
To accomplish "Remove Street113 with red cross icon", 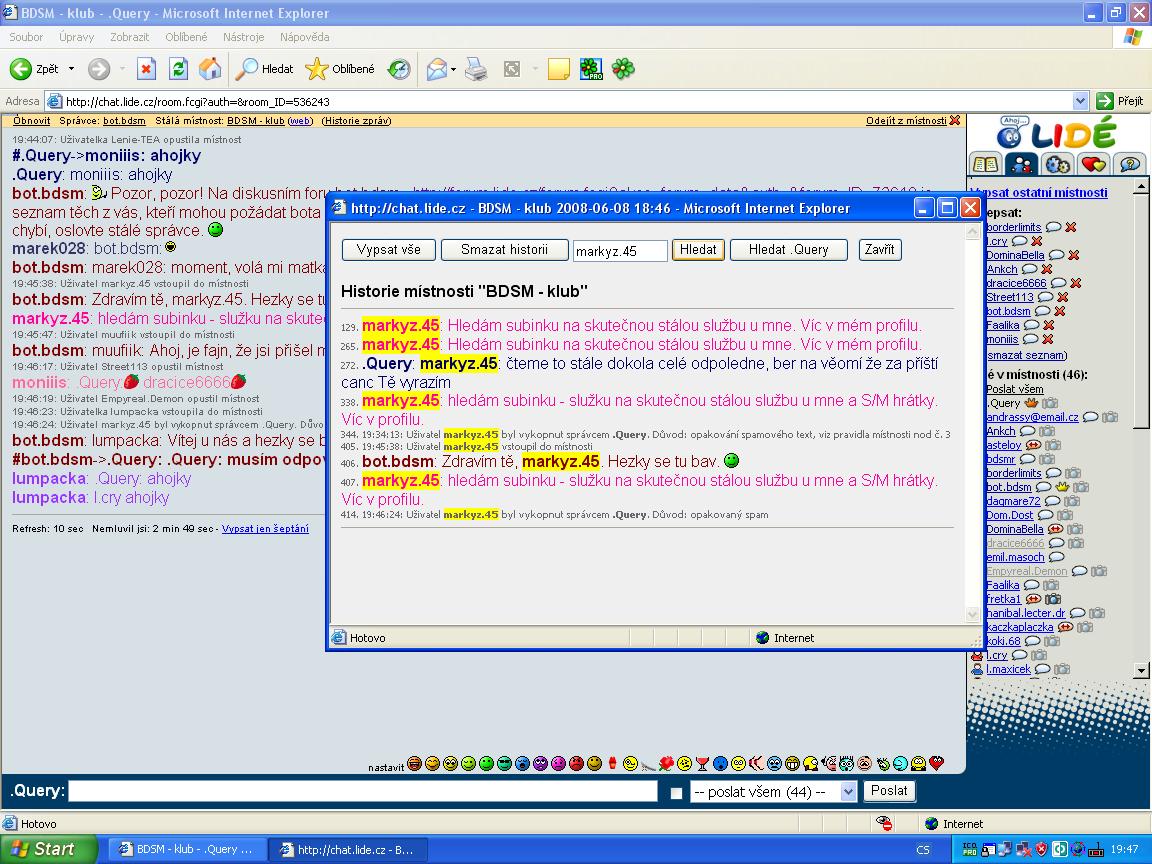I will (1062, 297).
